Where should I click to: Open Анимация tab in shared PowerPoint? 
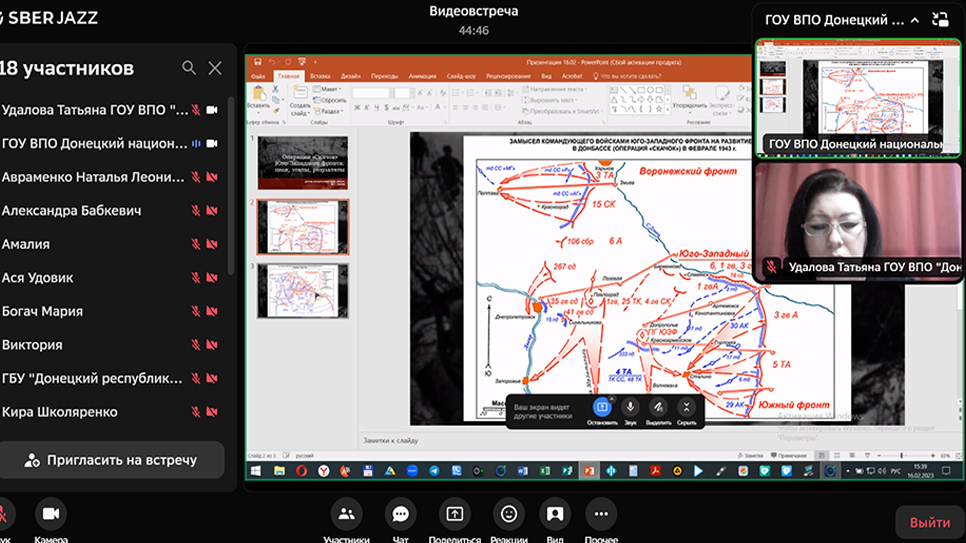(423, 76)
